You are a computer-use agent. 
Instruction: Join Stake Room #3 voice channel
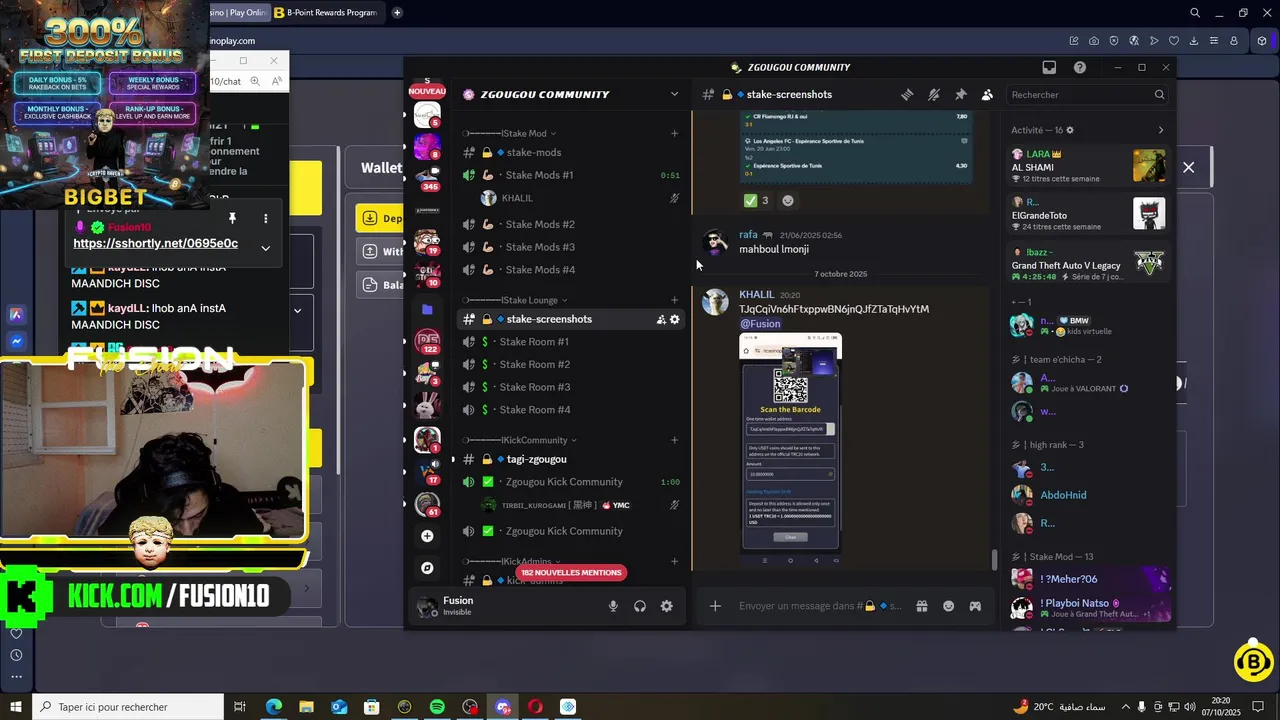coord(571,387)
